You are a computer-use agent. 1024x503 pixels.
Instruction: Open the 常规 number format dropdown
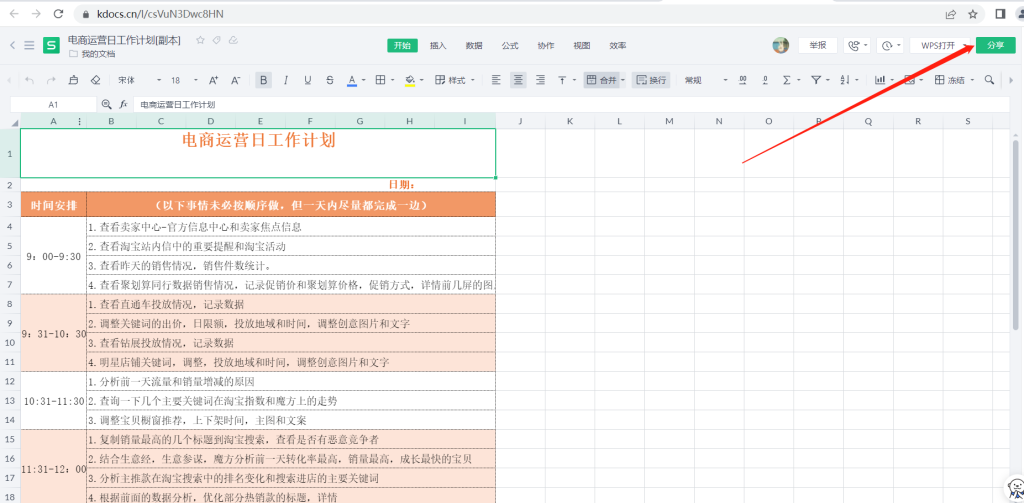tap(706, 80)
